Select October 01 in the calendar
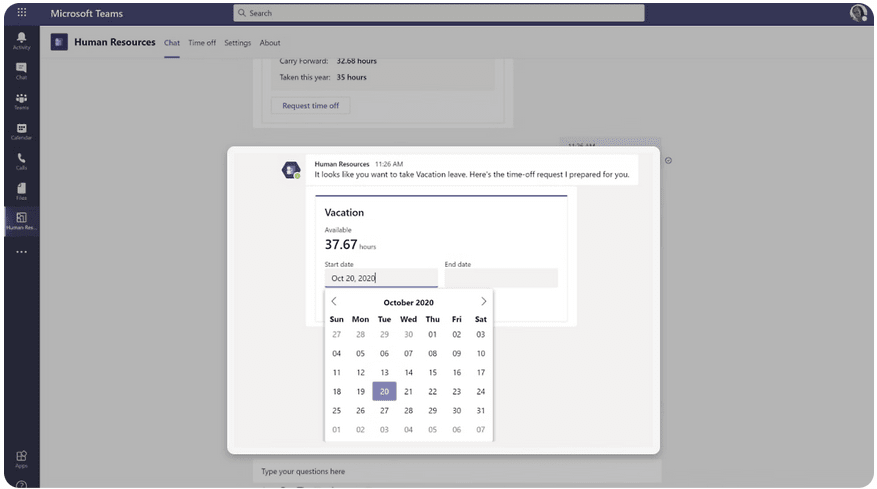The image size is (877, 489). click(432, 335)
